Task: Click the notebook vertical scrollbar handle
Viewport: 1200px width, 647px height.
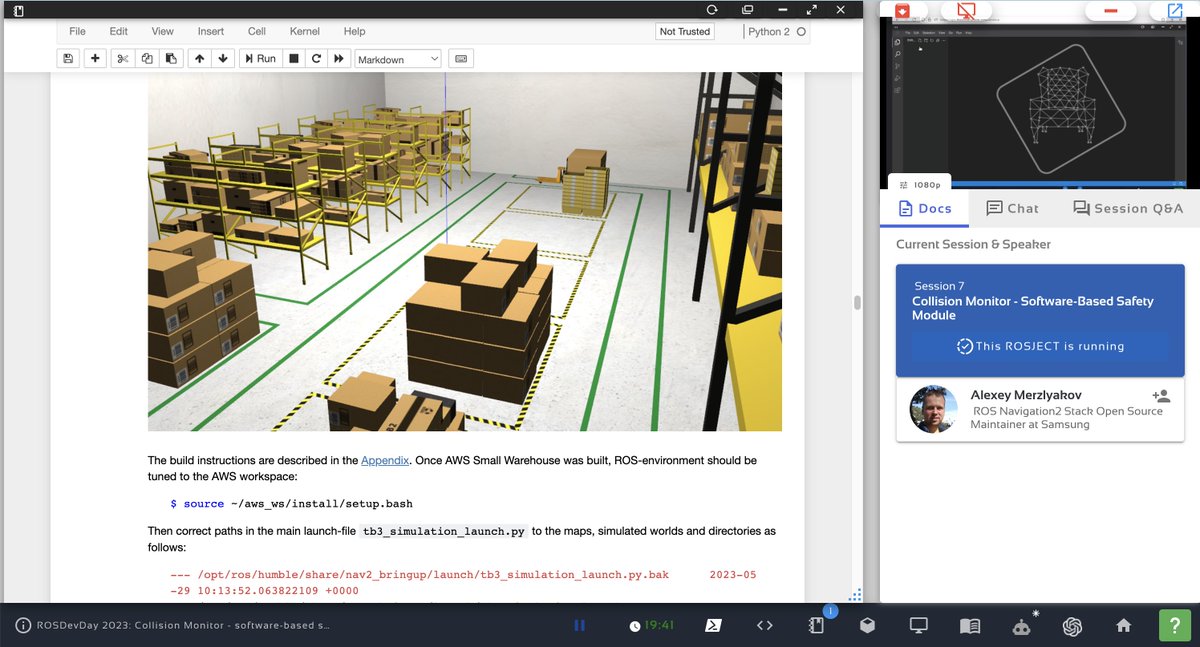Action: click(x=857, y=303)
